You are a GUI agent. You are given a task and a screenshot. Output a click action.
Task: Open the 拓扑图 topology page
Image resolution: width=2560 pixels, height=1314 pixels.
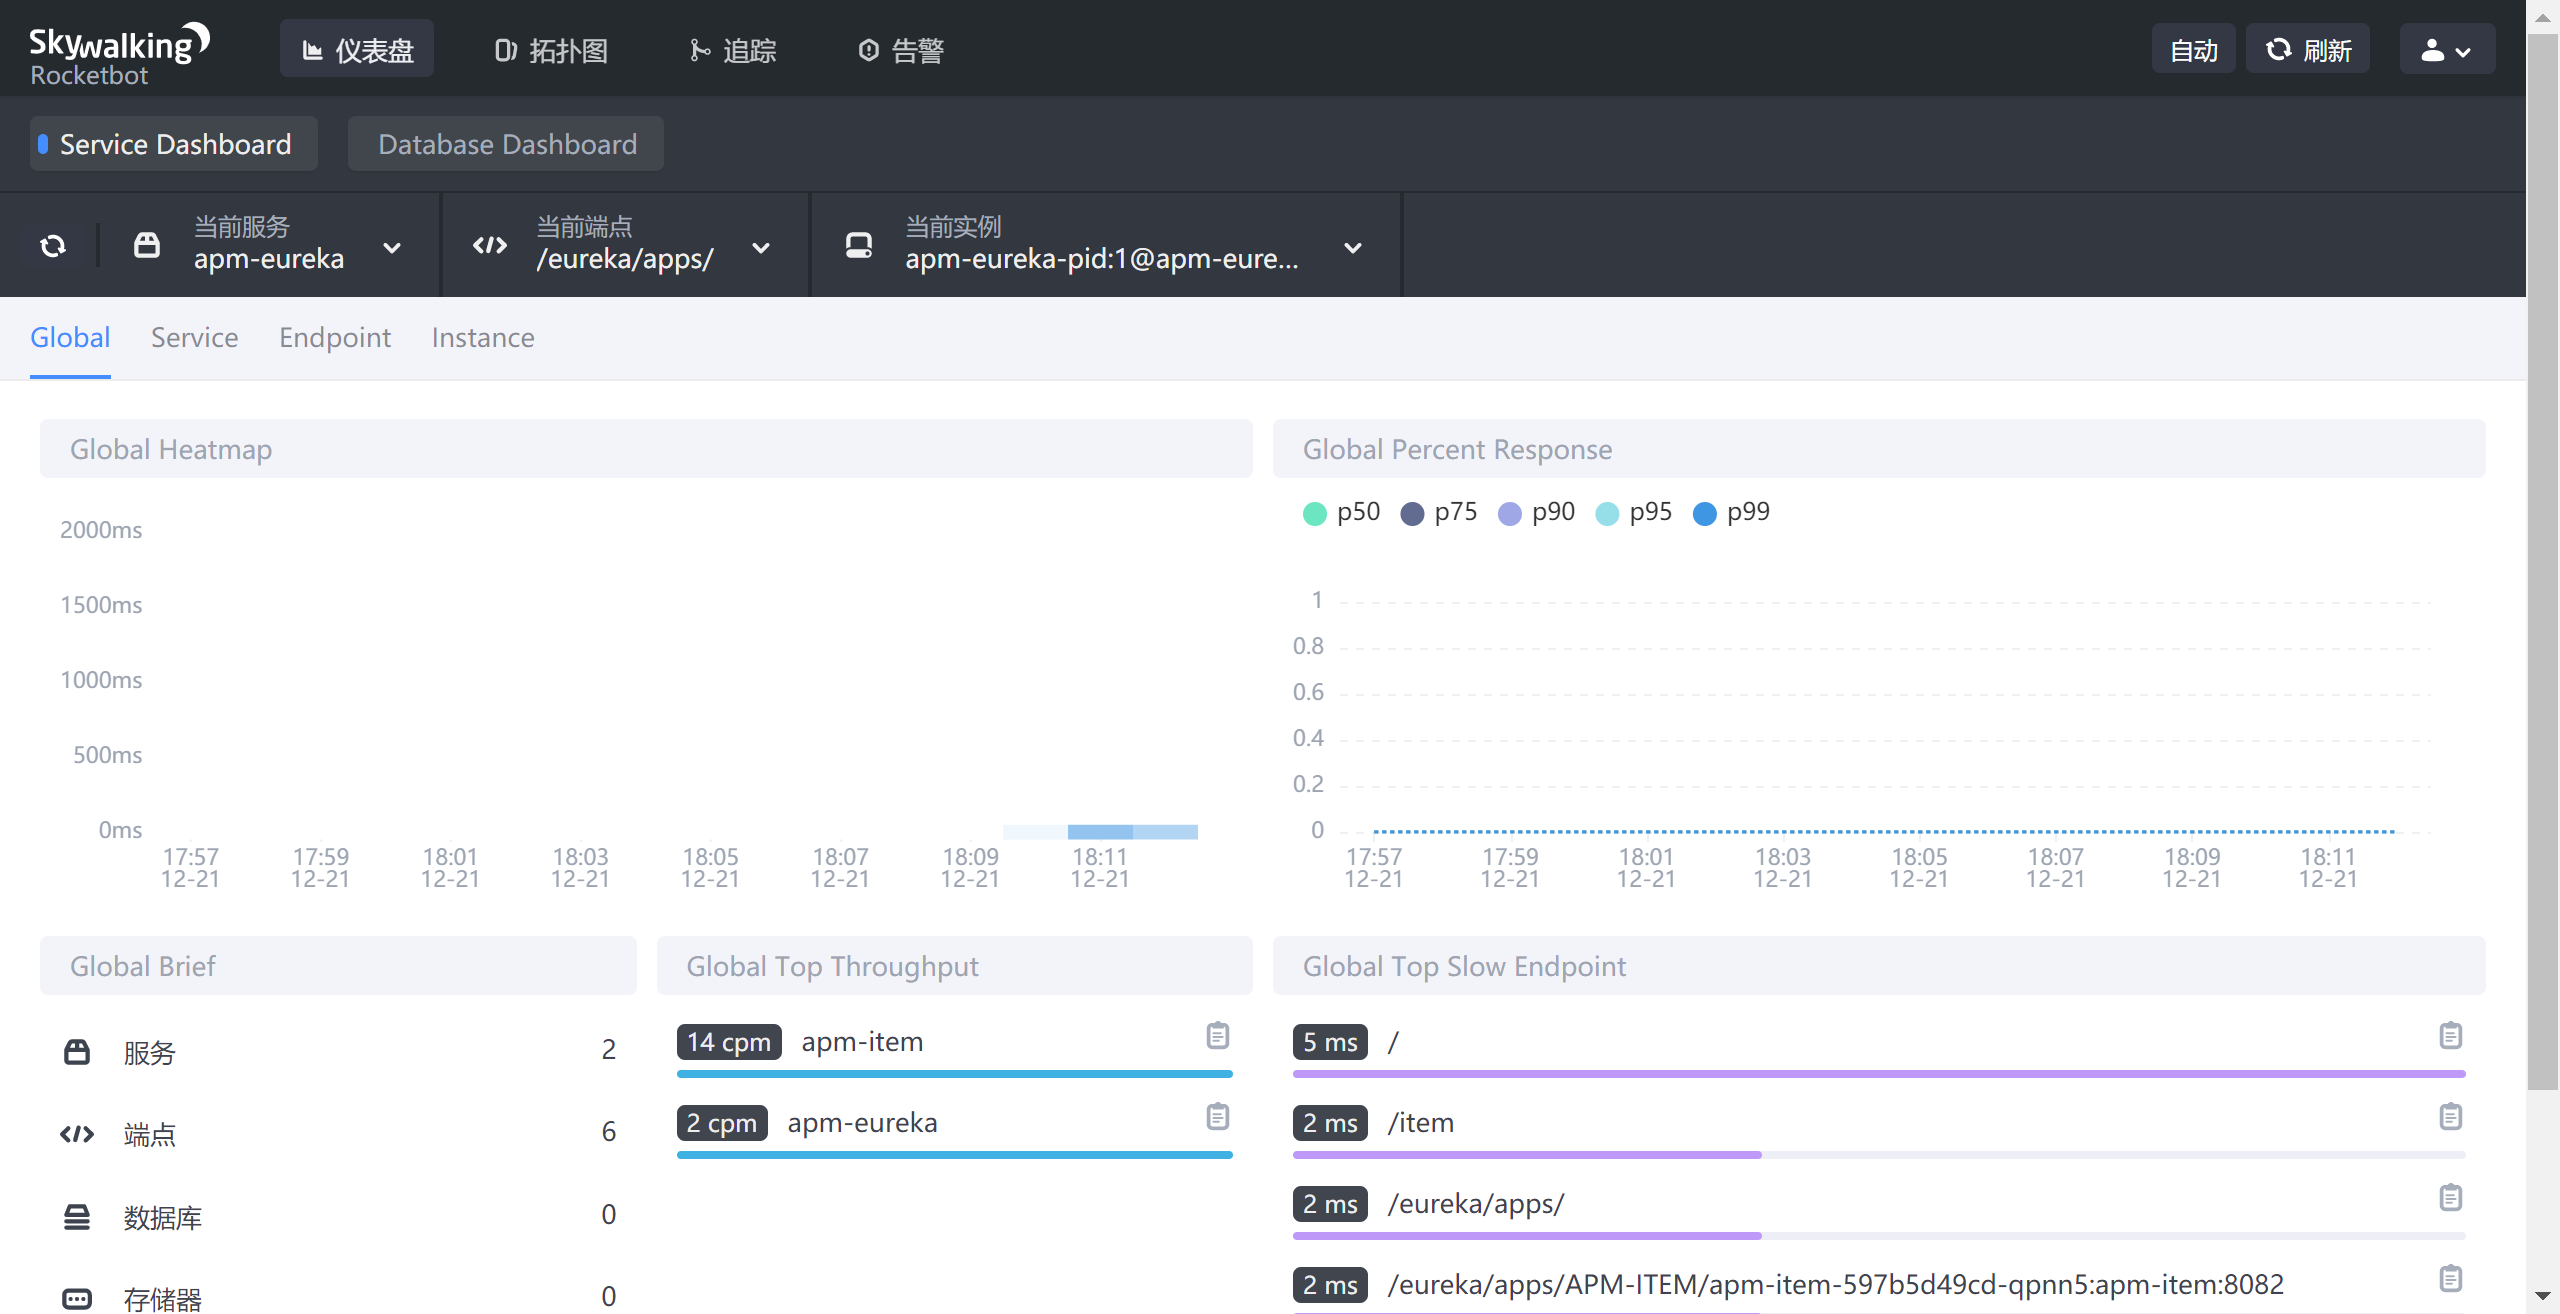coord(551,50)
